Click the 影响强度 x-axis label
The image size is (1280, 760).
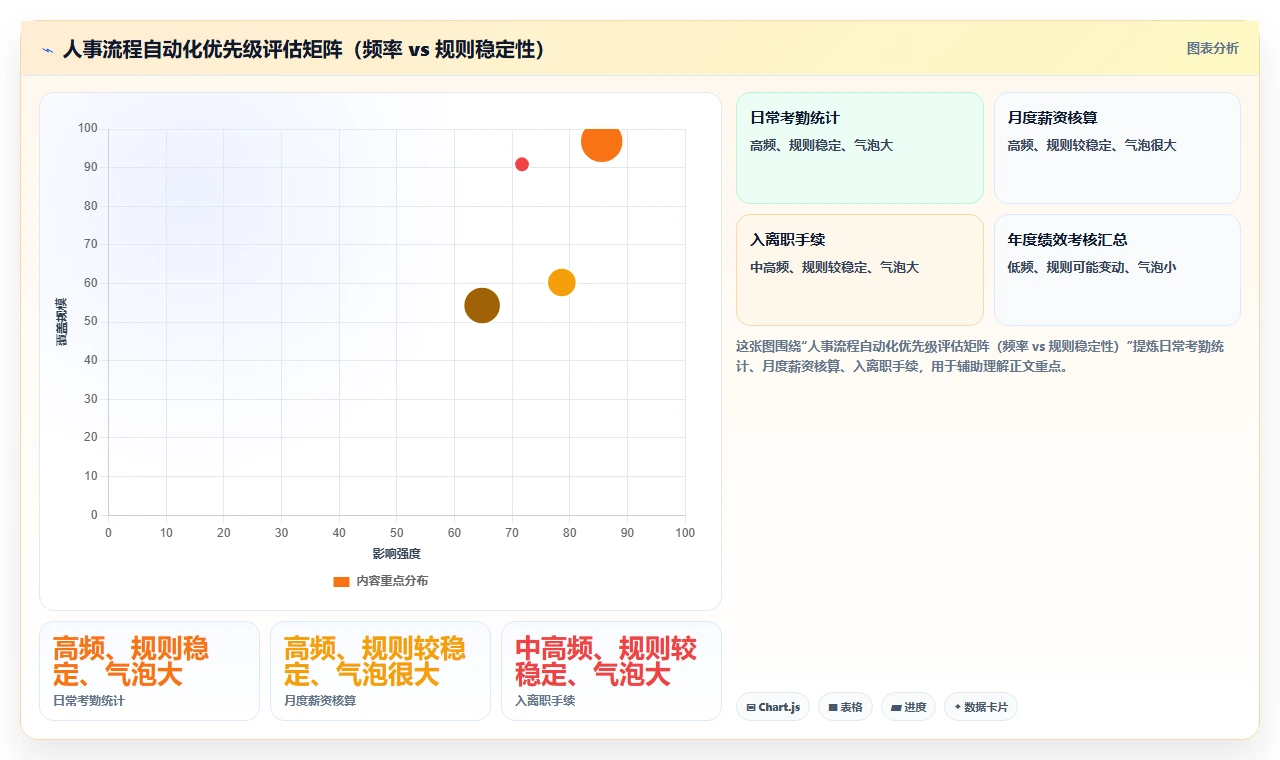pyautogui.click(x=397, y=554)
